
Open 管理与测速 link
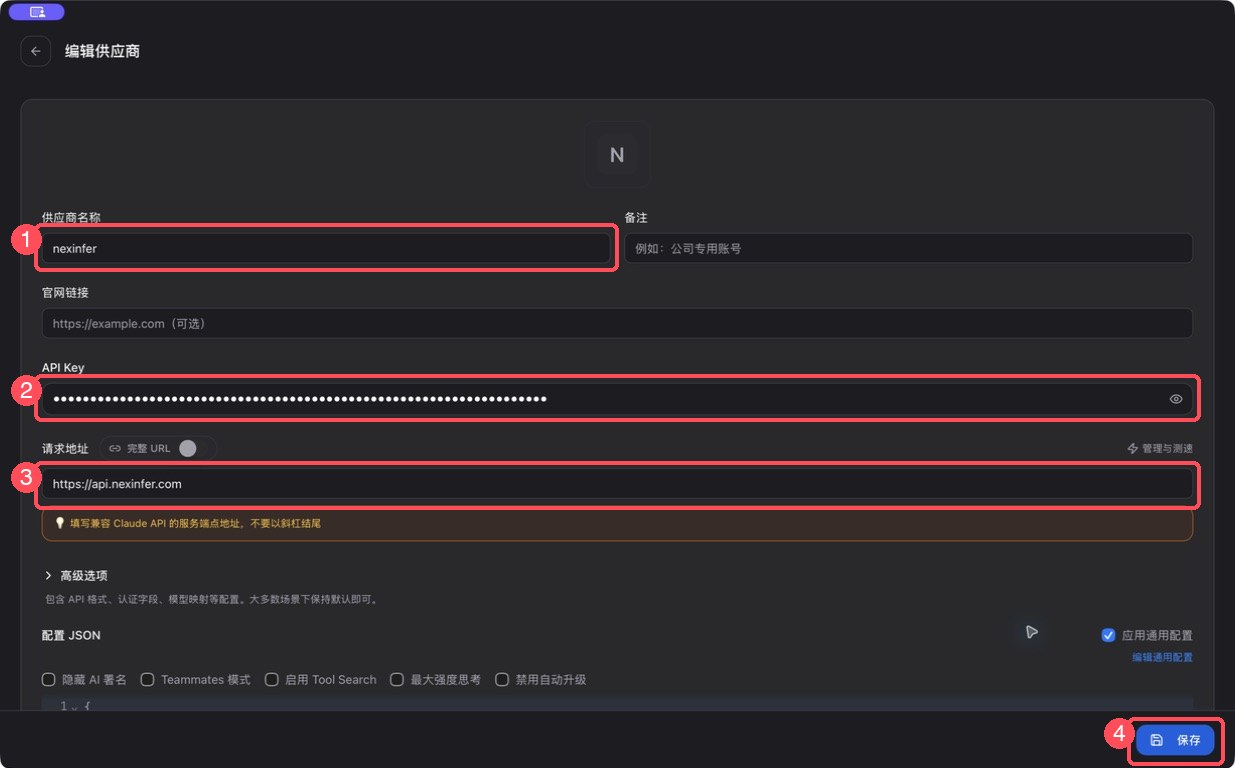(1159, 449)
